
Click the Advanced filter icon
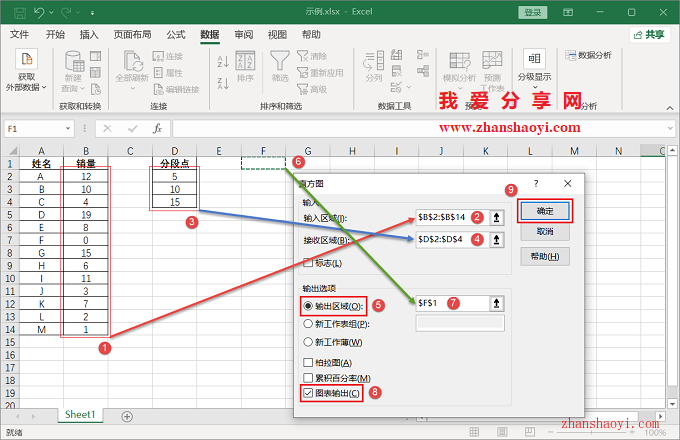(x=302, y=89)
